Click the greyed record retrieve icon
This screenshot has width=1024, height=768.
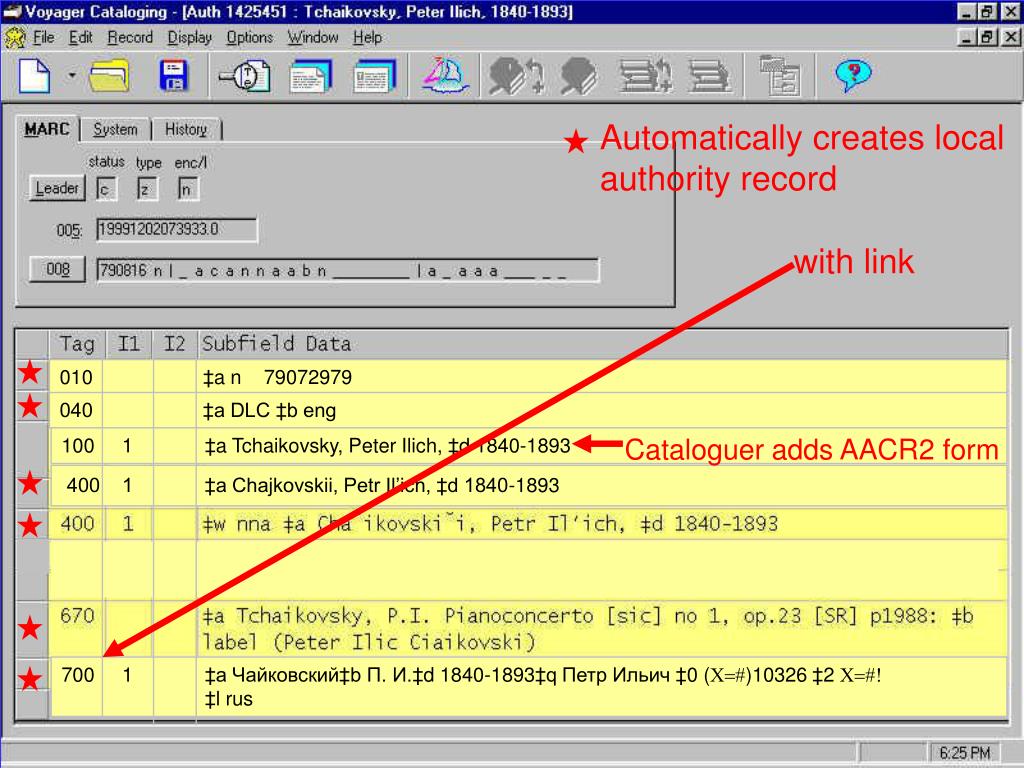pyautogui.click(x=578, y=76)
